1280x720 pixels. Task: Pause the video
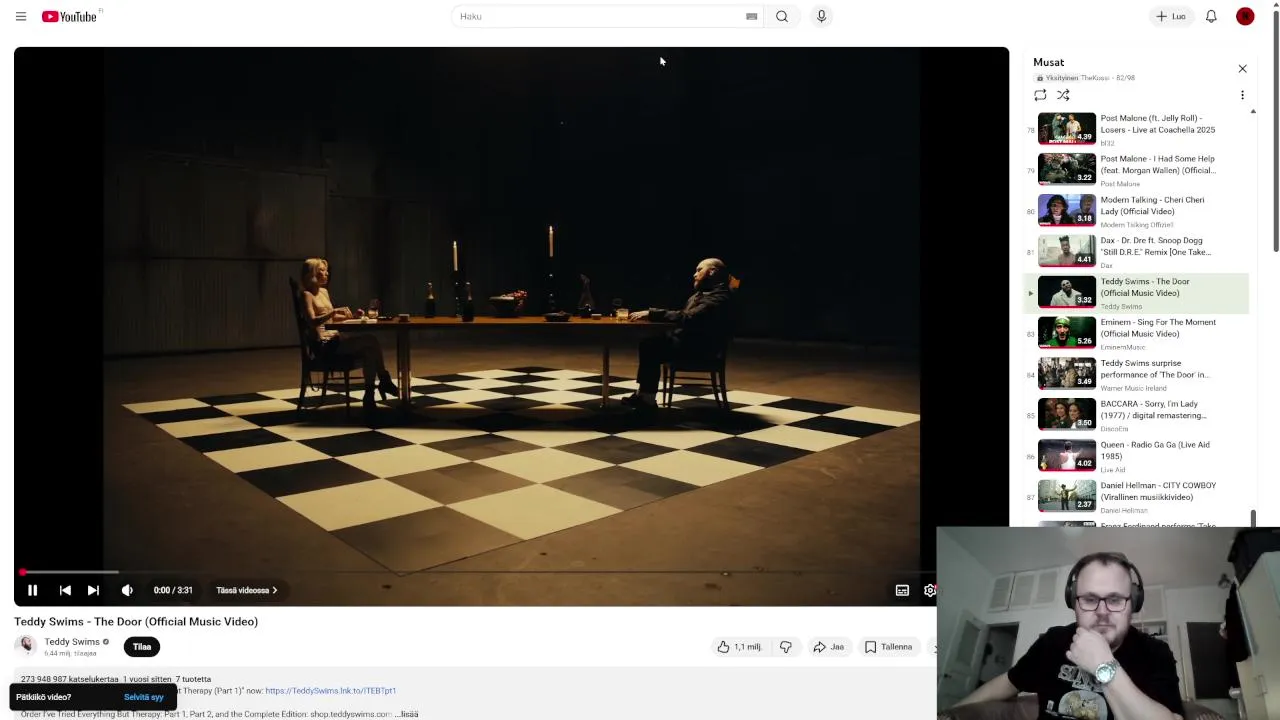click(32, 590)
